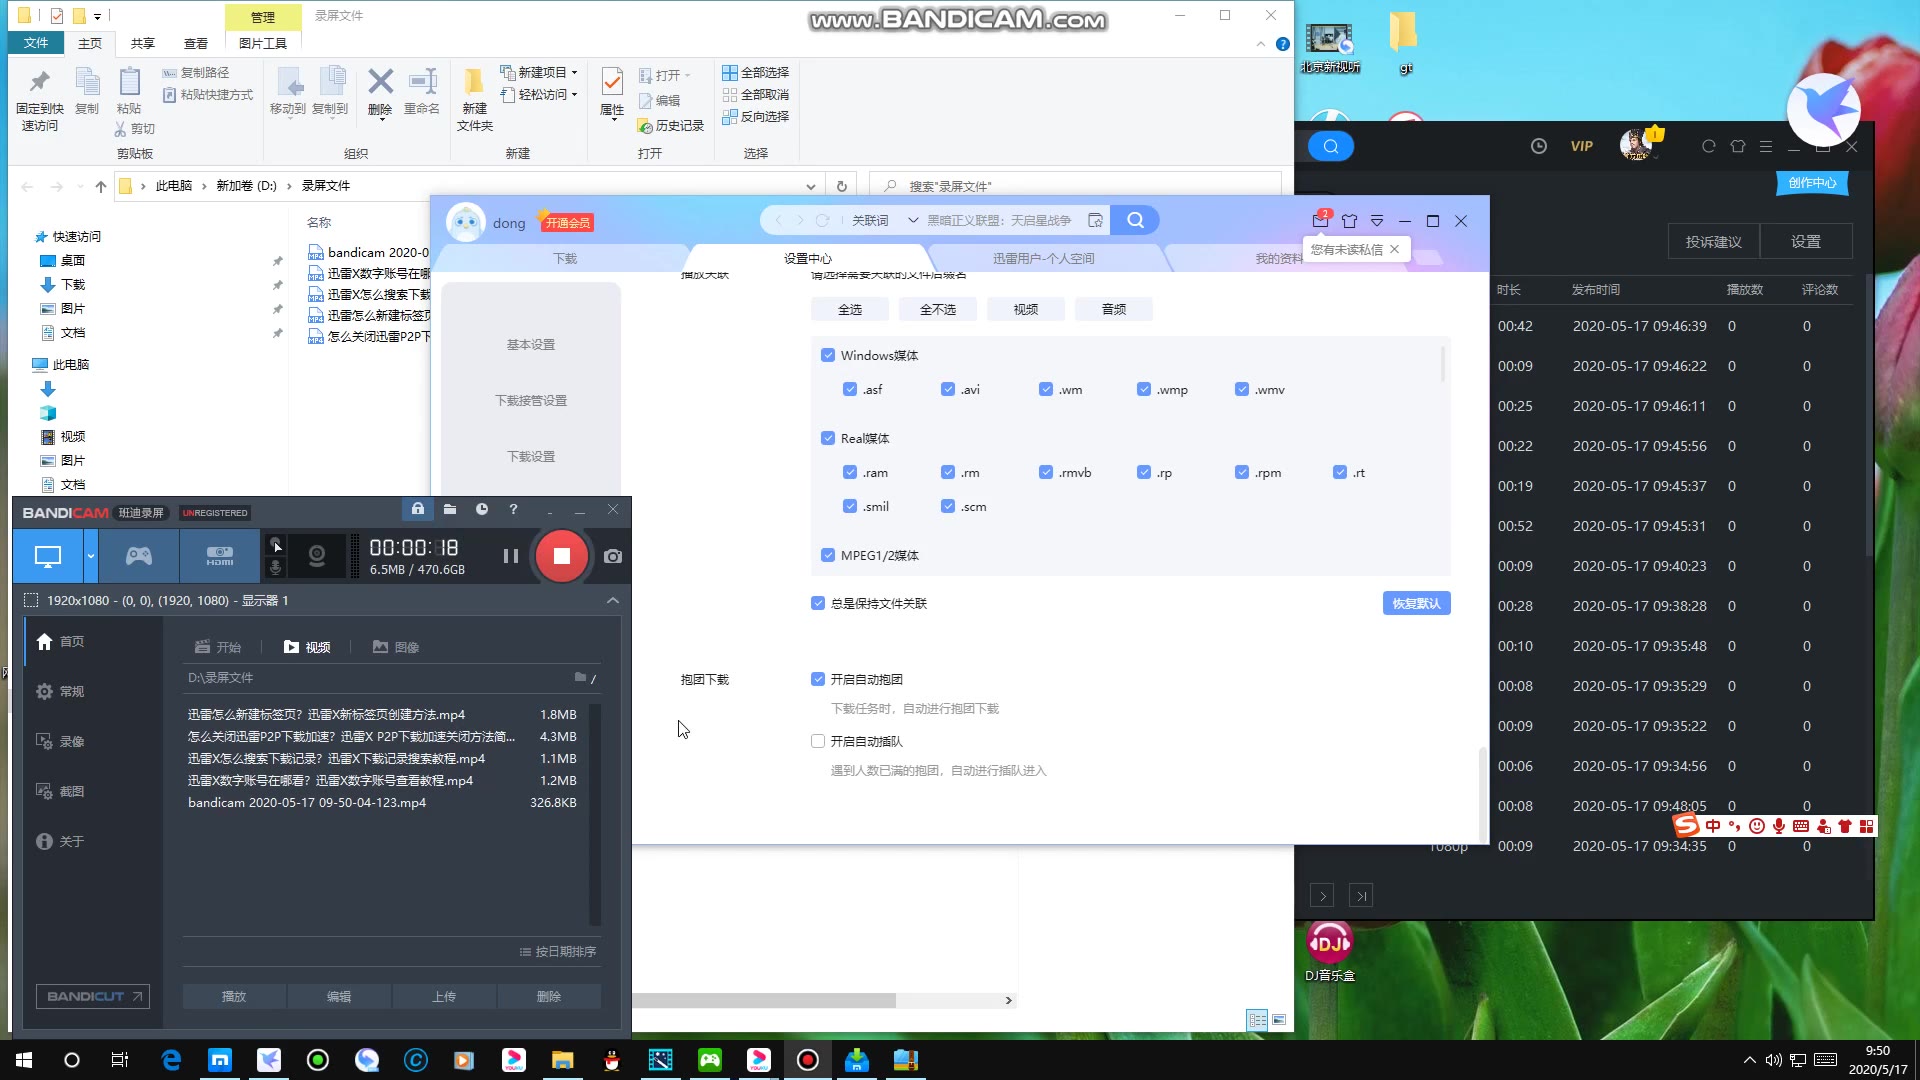Switch to Bandicam 开始 tab
Viewport: 1920px width, 1080px height.
point(218,647)
